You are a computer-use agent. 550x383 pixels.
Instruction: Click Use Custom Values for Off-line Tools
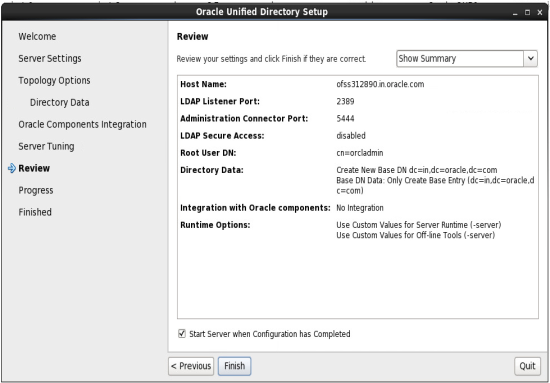[x=416, y=235]
